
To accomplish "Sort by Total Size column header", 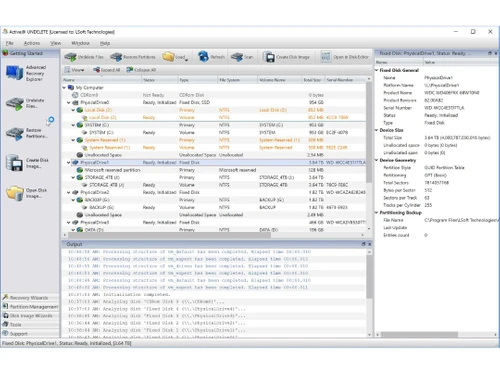I will click(x=313, y=80).
